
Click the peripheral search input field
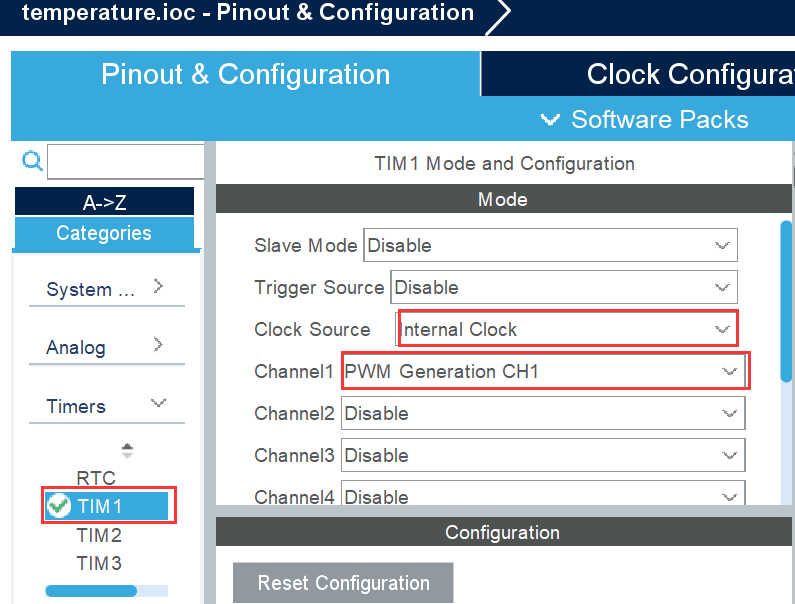point(125,162)
